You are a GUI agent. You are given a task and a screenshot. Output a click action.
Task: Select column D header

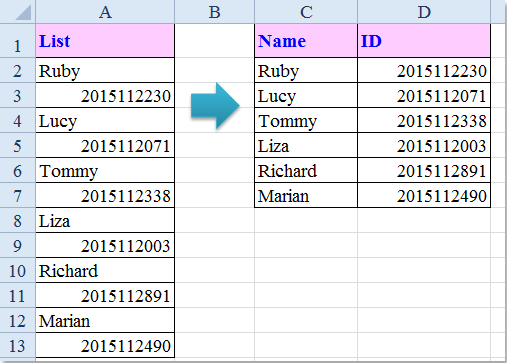[x=424, y=12]
